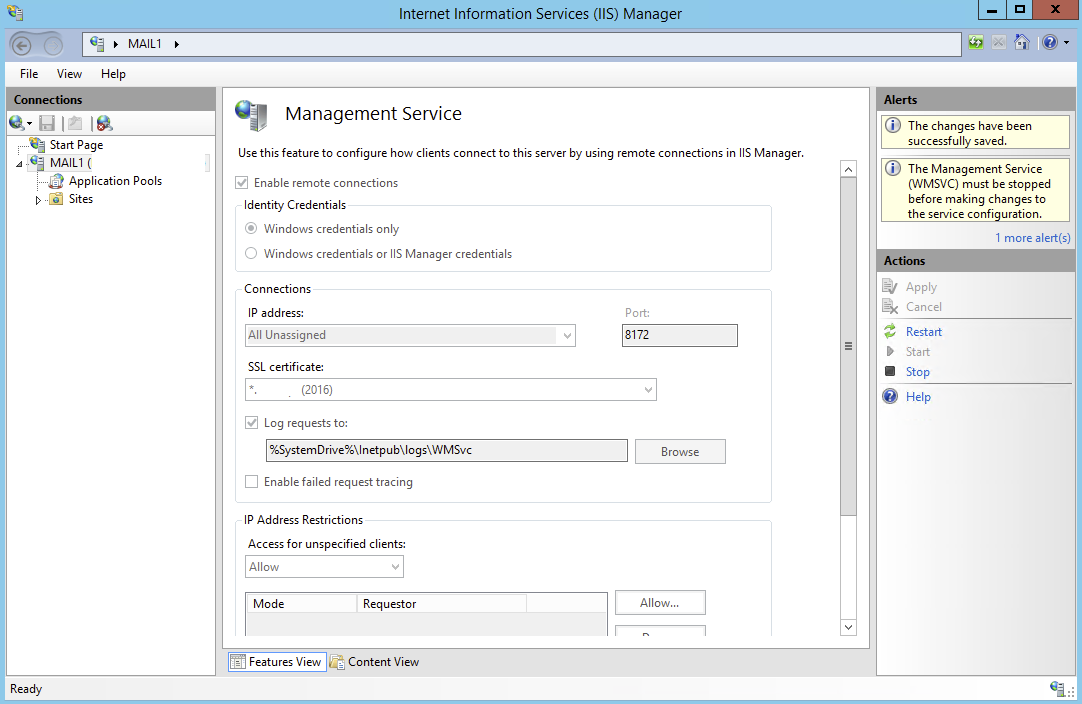Click inside the Port input field
Screen dimensions: 1082x704
(x=679, y=335)
